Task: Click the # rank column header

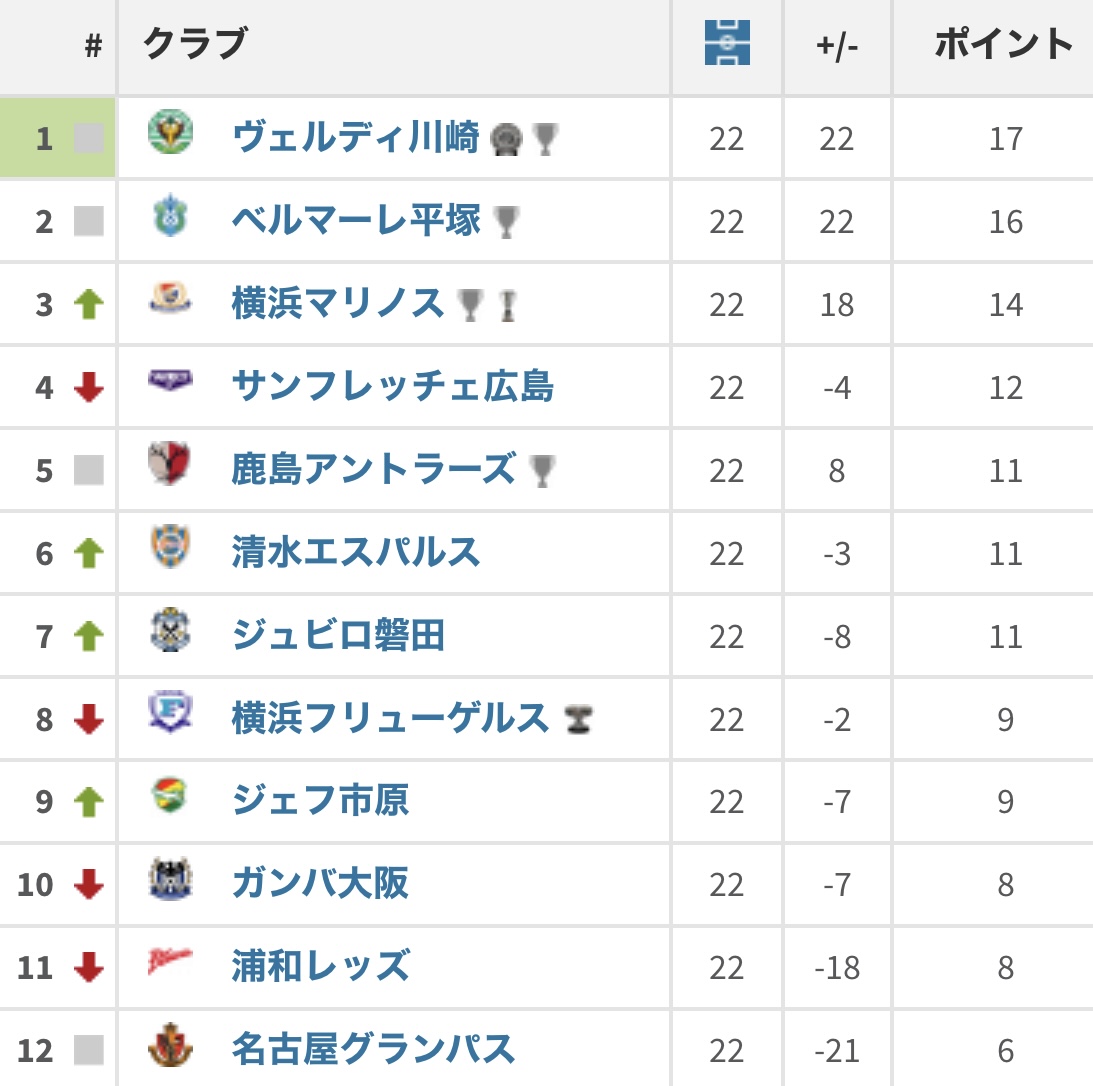Action: [93, 46]
